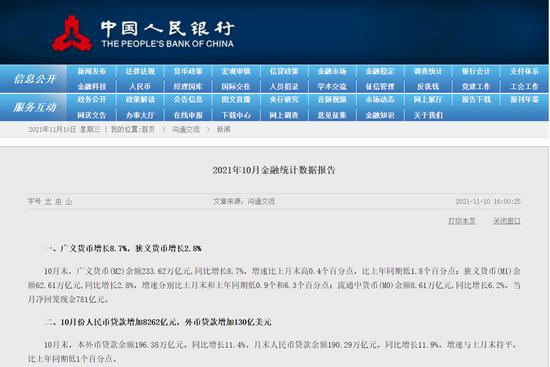Screen dimensions: 550x367
Task: Open the 金融知识 menu item
Action: (x=380, y=115)
